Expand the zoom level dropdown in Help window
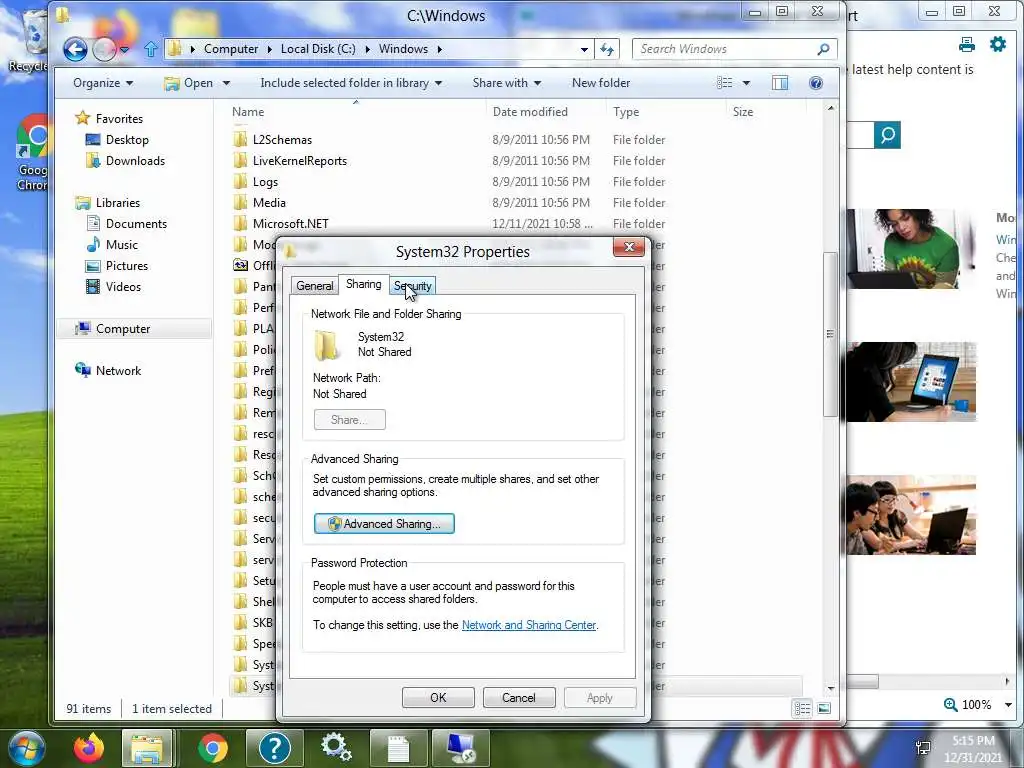 click(1008, 705)
